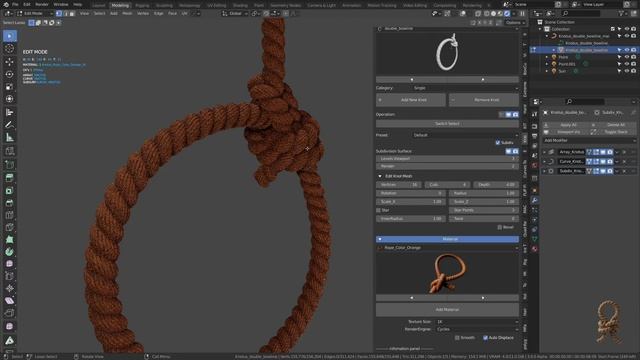This screenshot has width=640, height=360.
Task: Click the Add Material button
Action: [447, 310]
